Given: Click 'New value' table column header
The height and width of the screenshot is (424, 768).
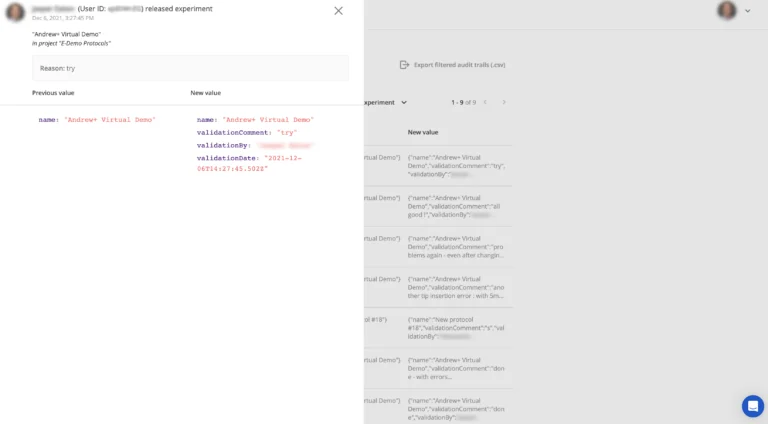Looking at the screenshot, I should tap(423, 132).
